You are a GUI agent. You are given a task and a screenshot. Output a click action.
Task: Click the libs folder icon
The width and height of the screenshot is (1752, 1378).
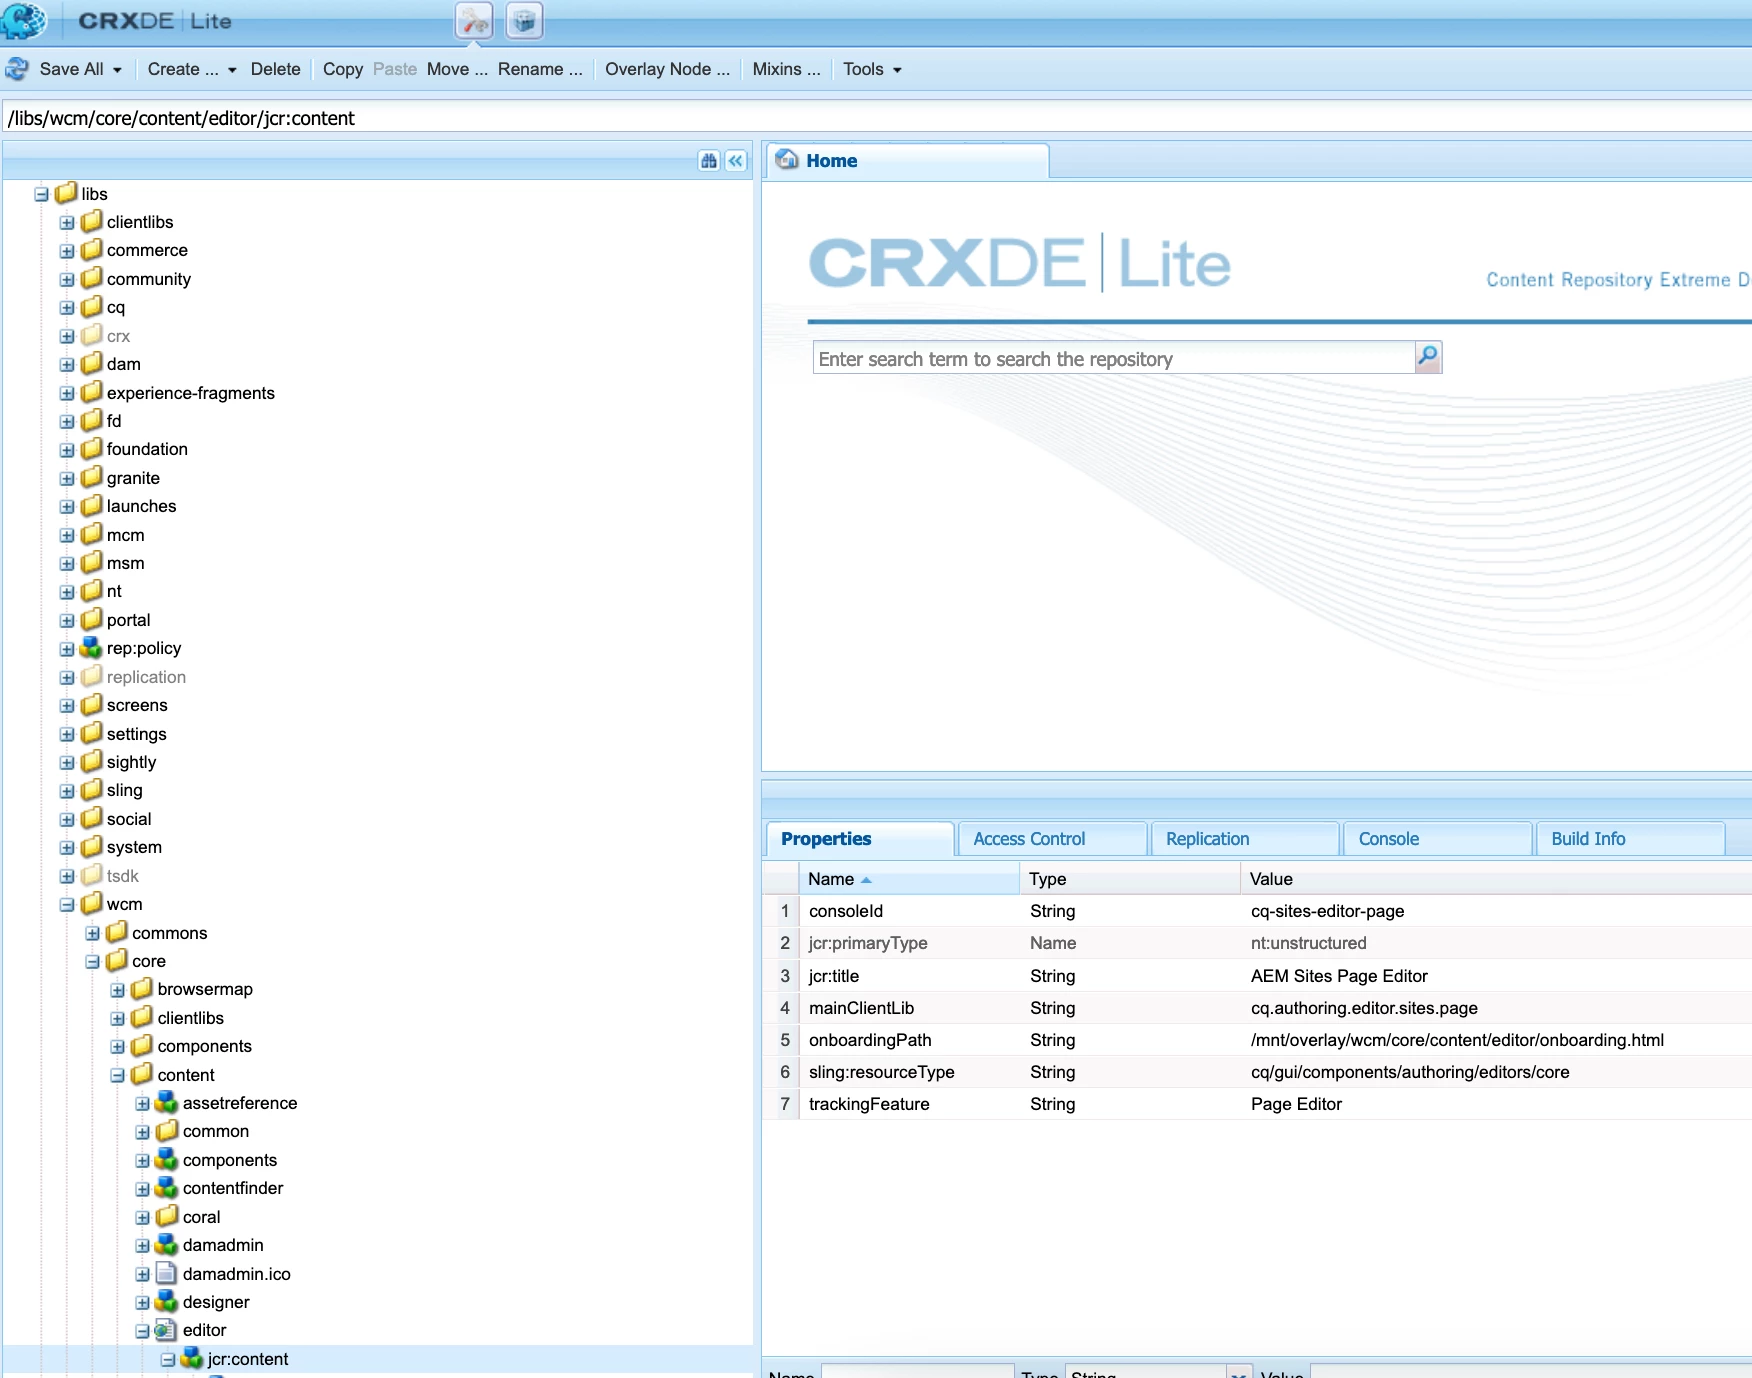pyautogui.click(x=66, y=193)
